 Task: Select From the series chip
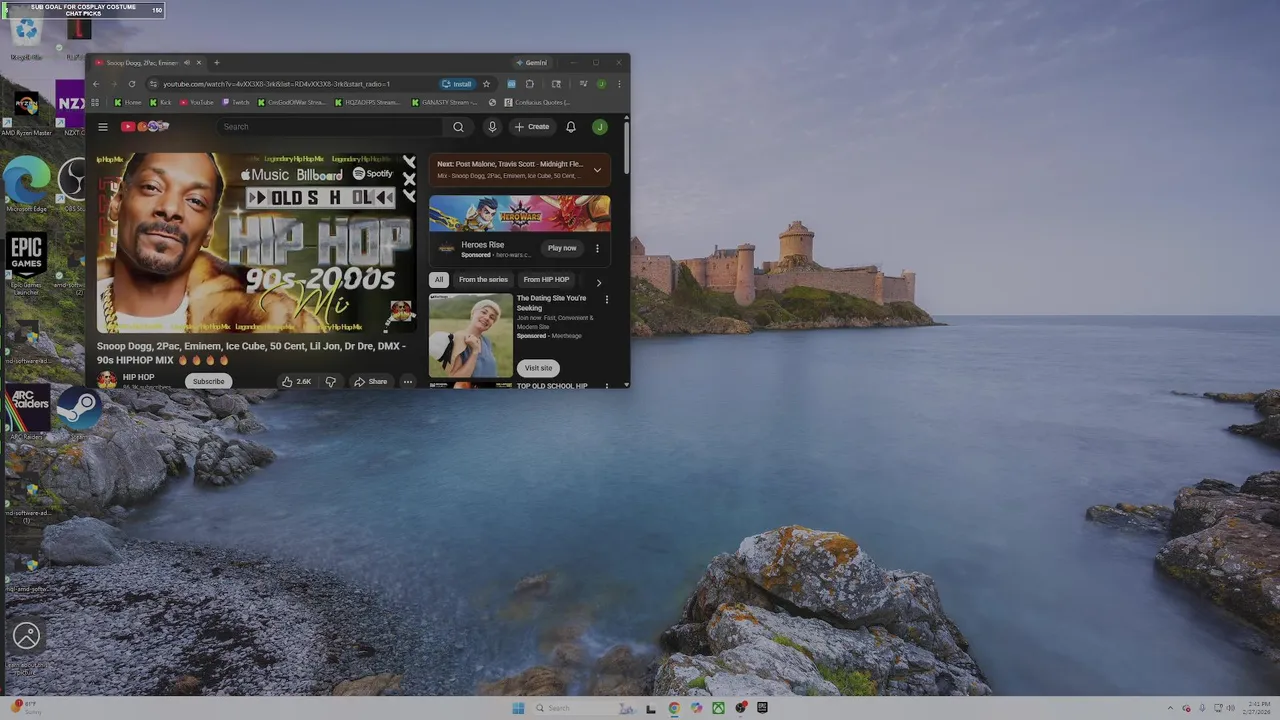point(483,280)
